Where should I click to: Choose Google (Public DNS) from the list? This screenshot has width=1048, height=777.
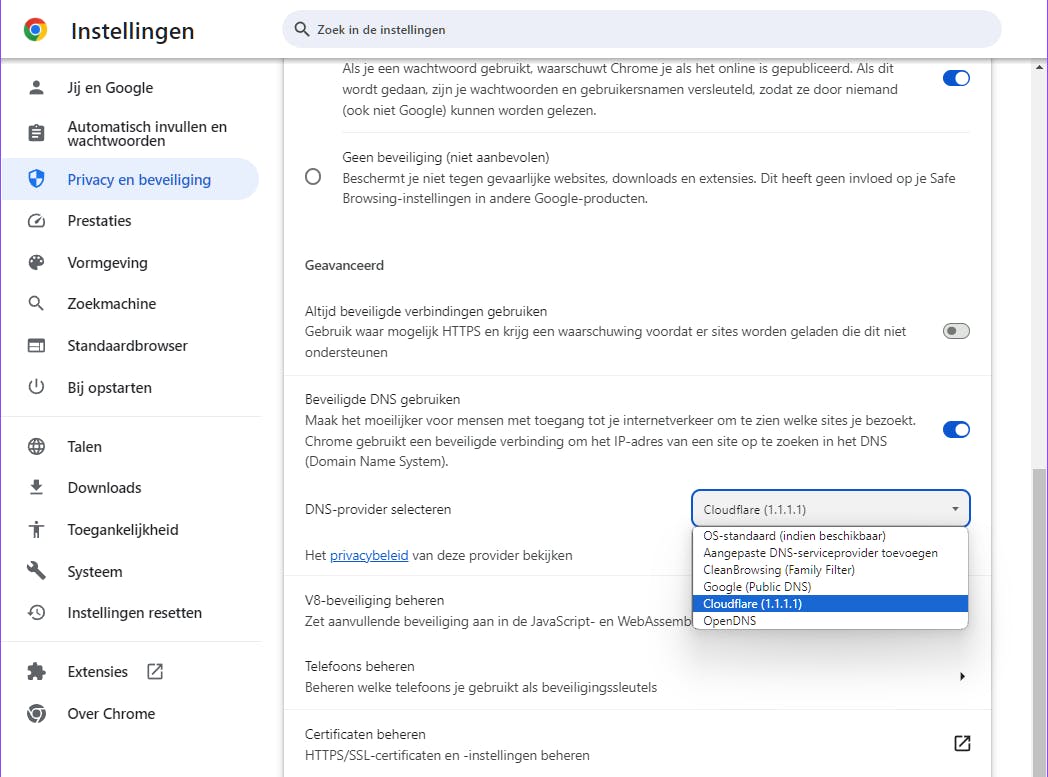click(x=757, y=587)
